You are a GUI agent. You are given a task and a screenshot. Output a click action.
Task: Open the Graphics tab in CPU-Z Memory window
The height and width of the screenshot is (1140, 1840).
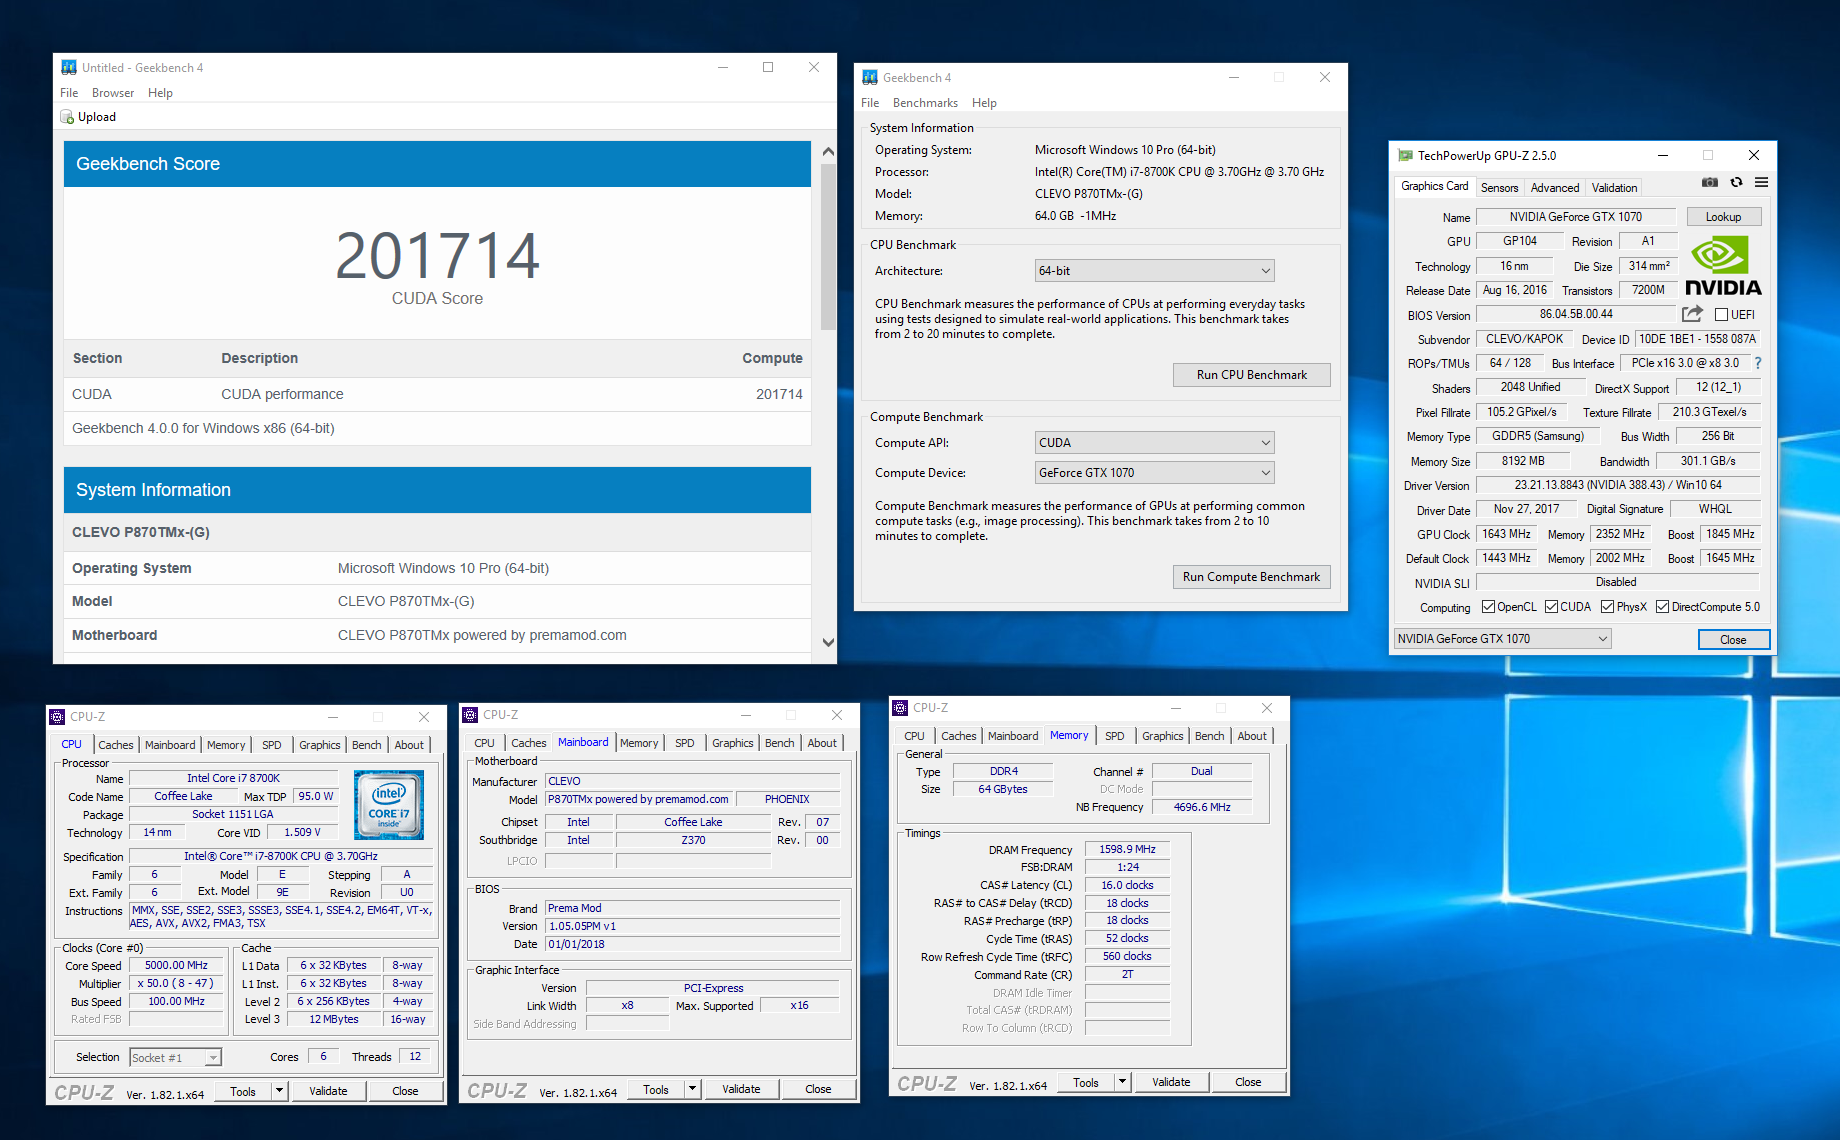1162,736
